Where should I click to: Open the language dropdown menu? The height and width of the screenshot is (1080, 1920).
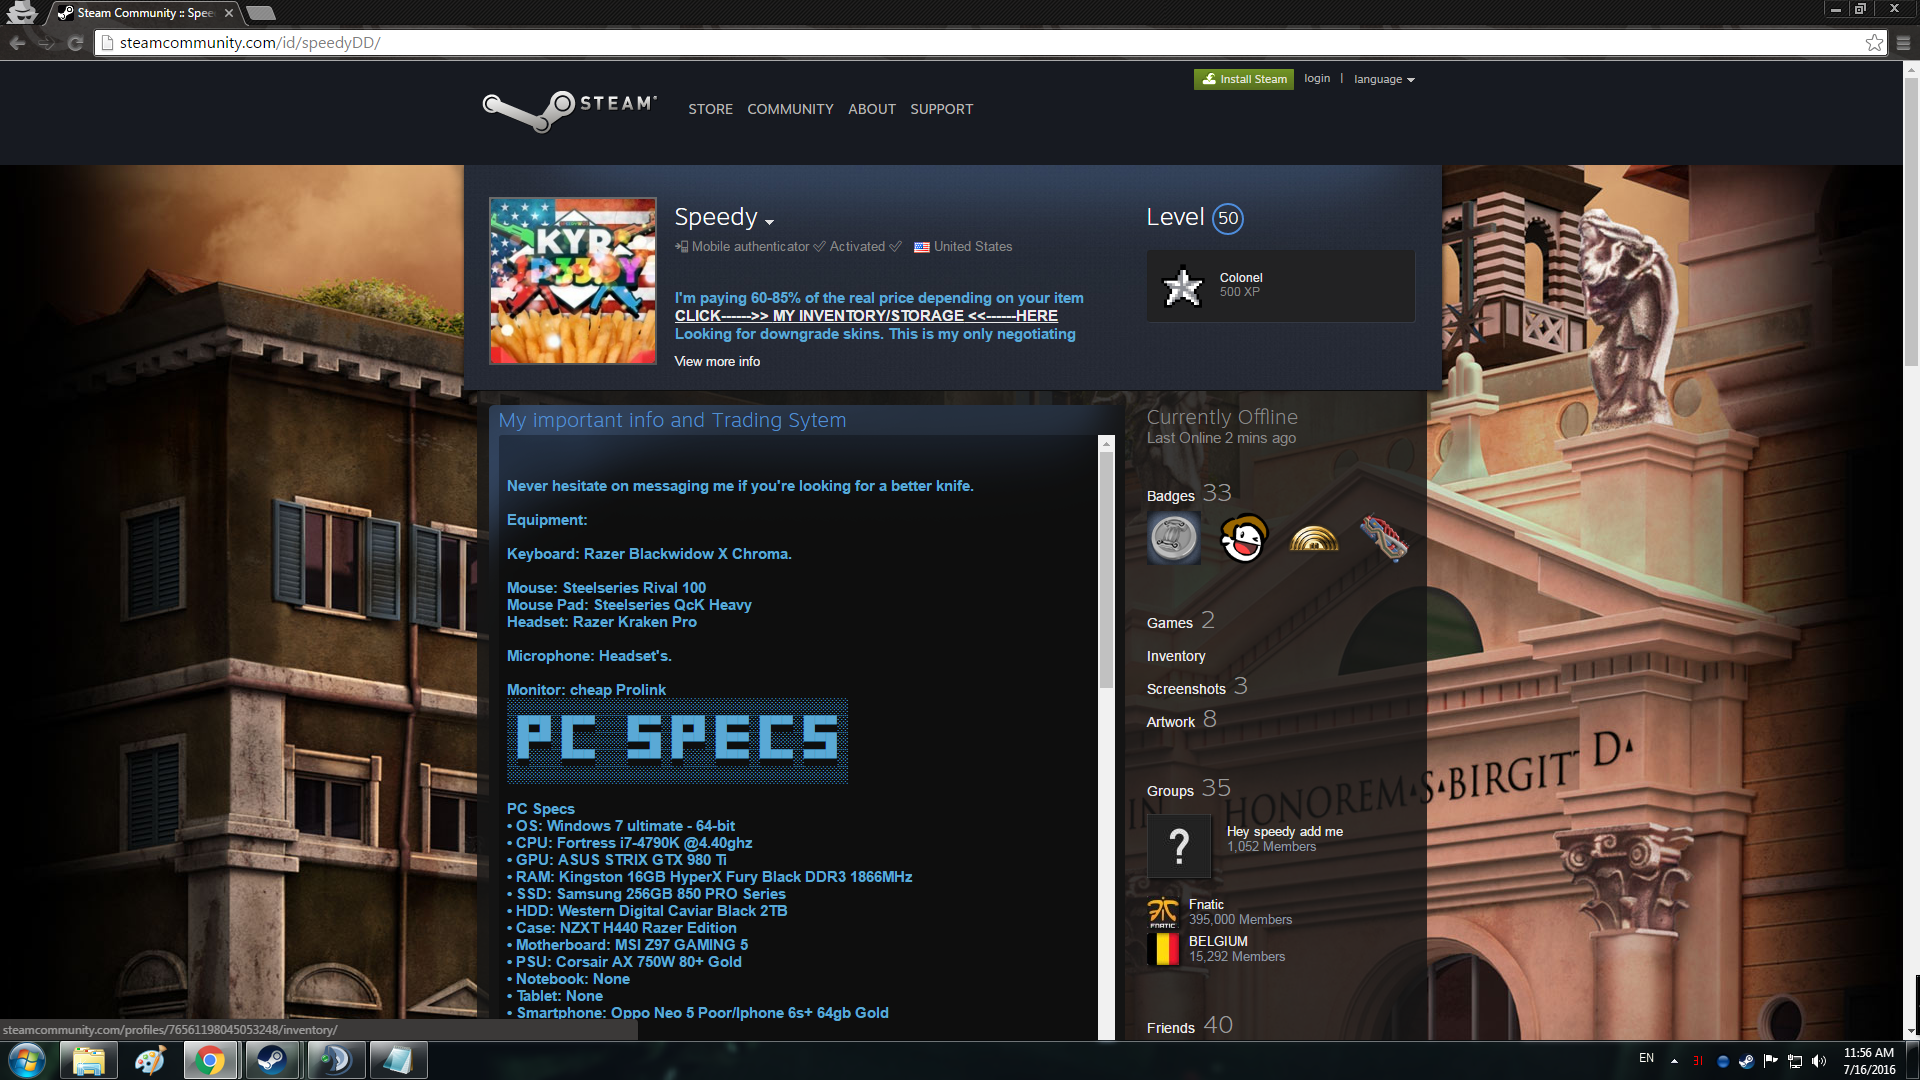[1384, 79]
